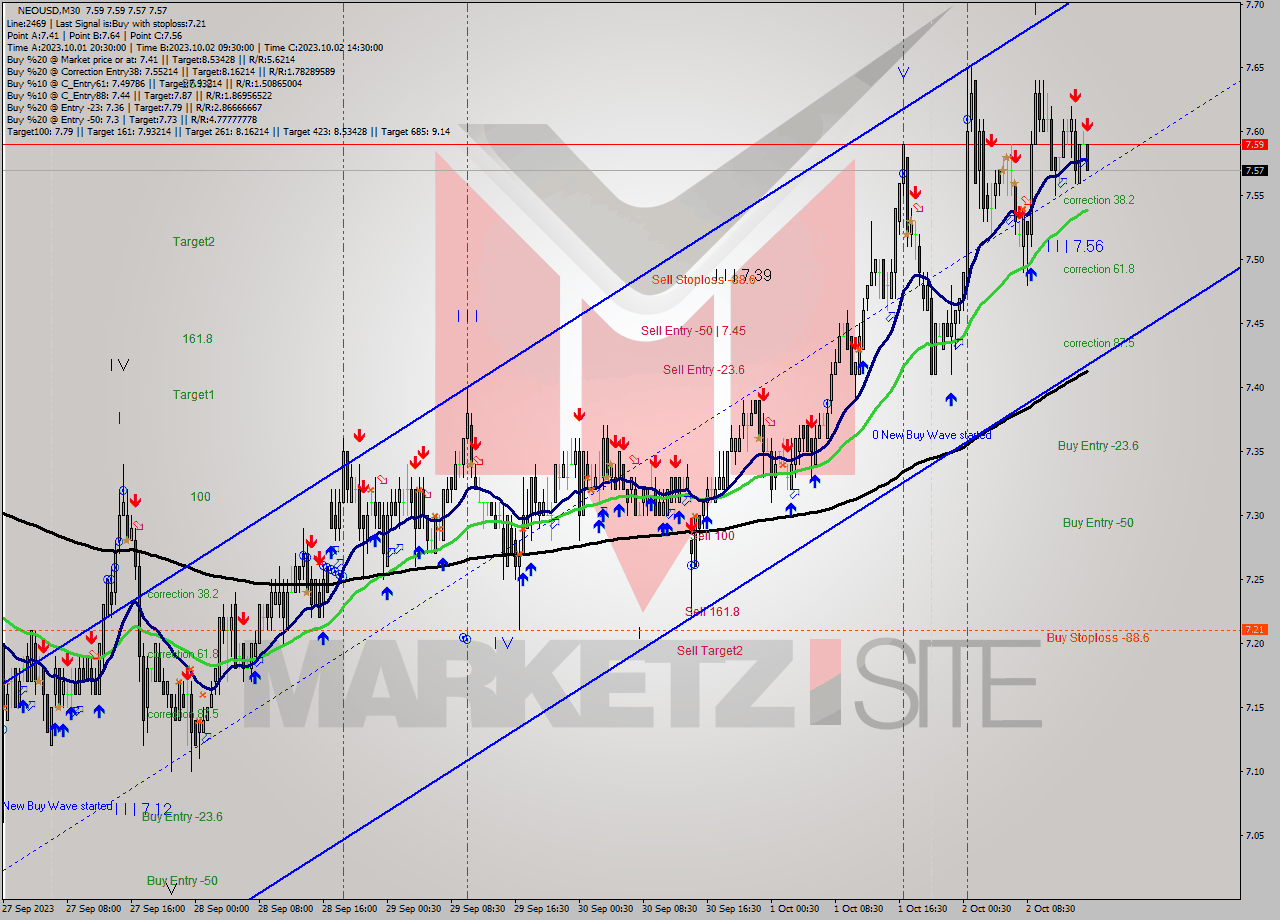1280x920 pixels.
Task: Click the '1 Oct 00:30' time label
Action: [795, 909]
